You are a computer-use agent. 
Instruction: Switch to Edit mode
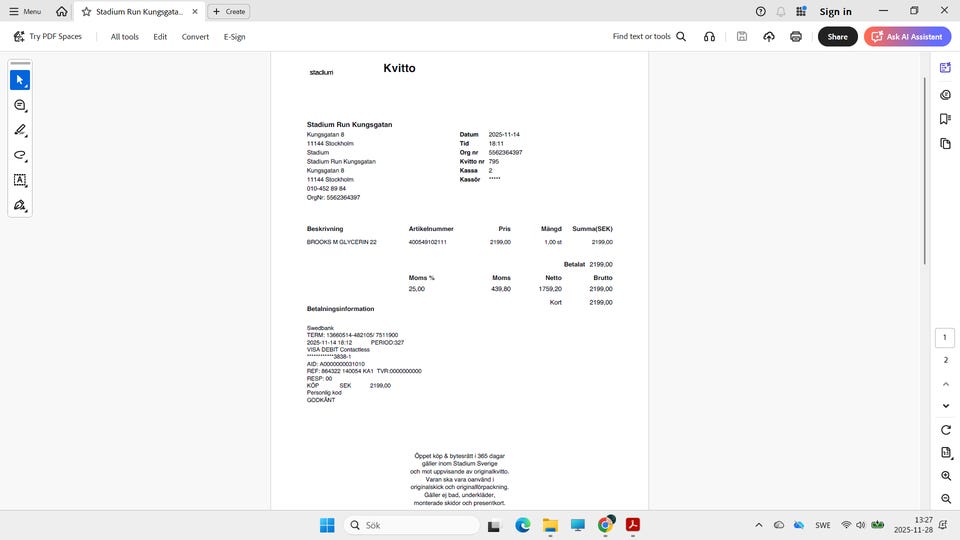tap(160, 37)
